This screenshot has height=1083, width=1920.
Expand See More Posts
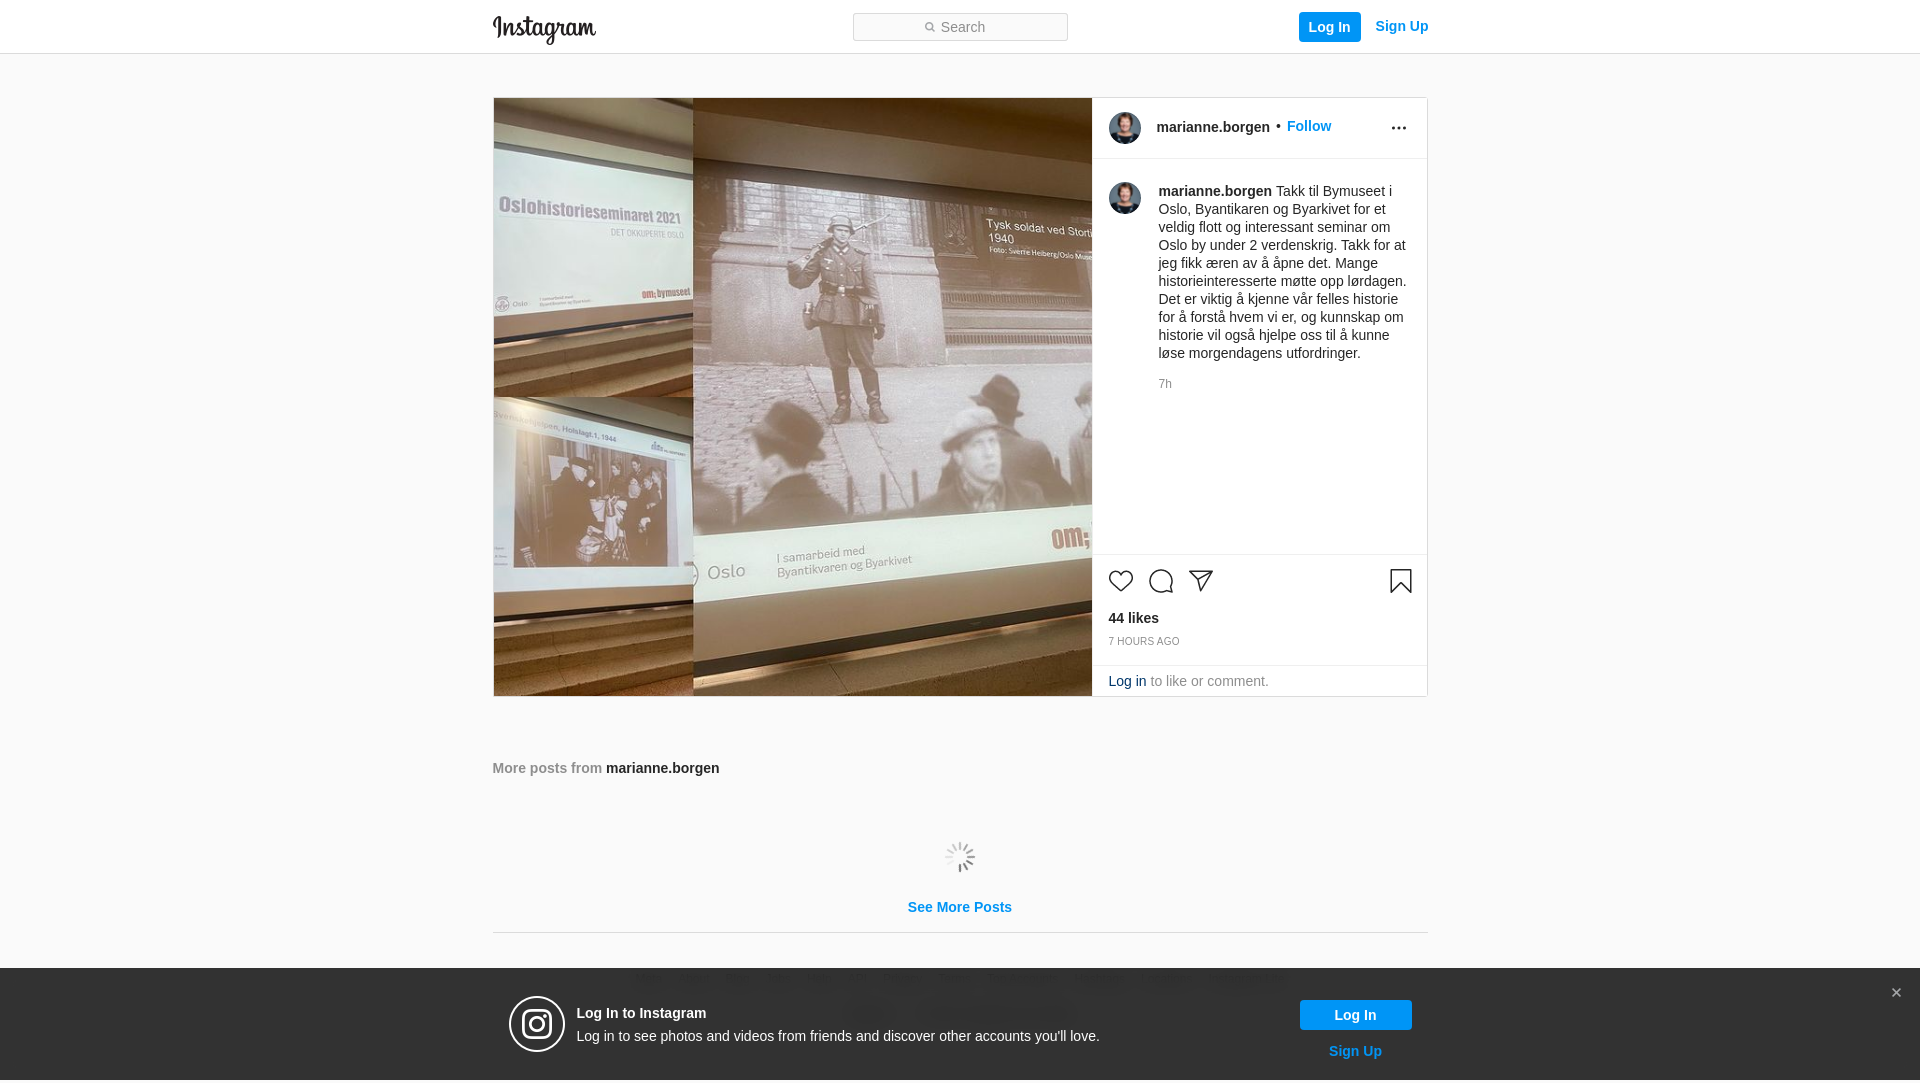959,907
